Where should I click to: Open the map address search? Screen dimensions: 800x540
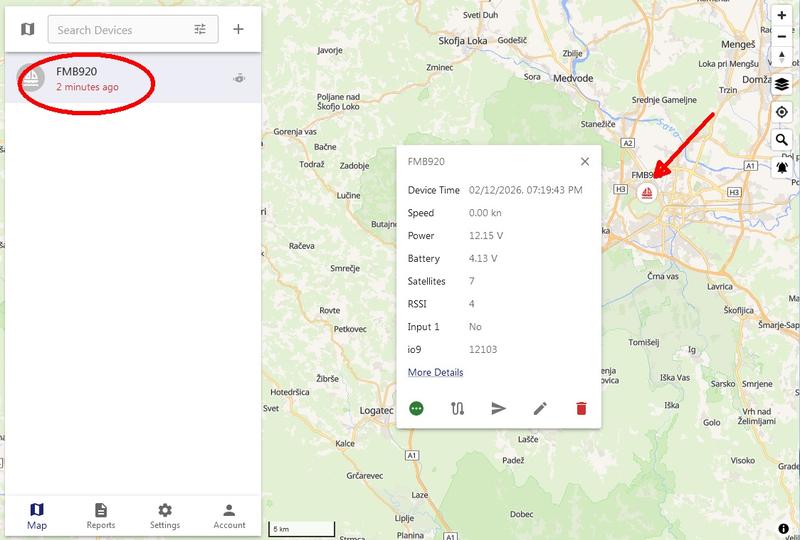(782, 139)
